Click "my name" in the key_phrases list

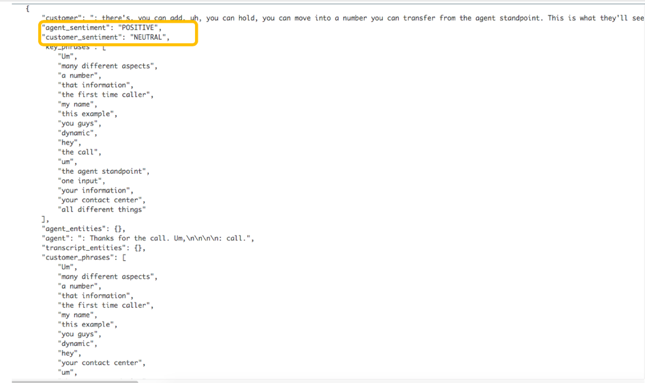[x=78, y=104]
